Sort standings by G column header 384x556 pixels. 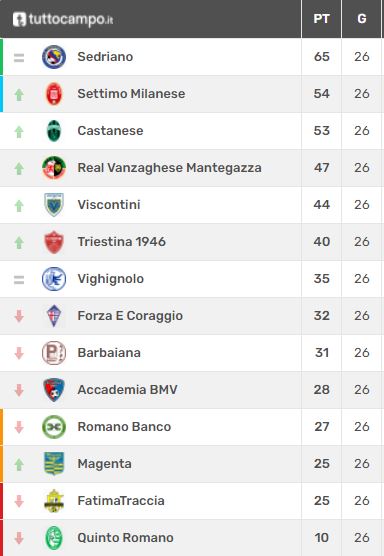tap(362, 19)
